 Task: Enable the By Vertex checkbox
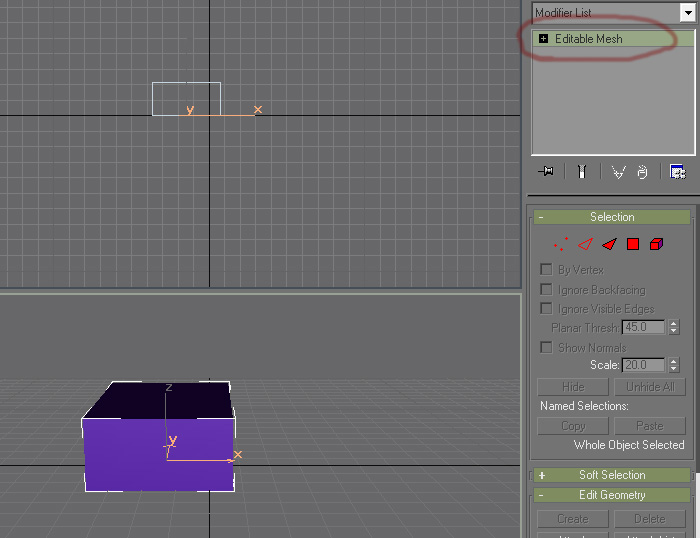(x=546, y=269)
